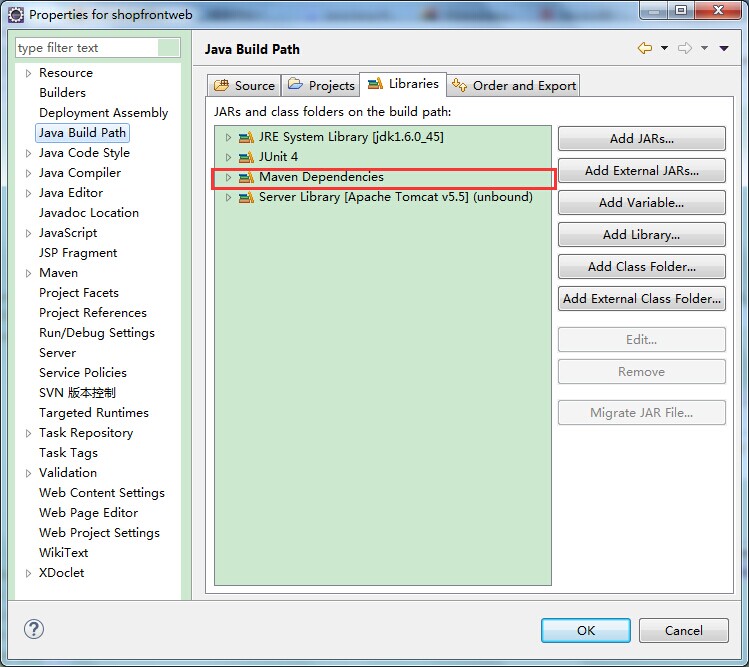Expand Java Editor category
Image resolution: width=749 pixels, height=667 pixels.
28,194
